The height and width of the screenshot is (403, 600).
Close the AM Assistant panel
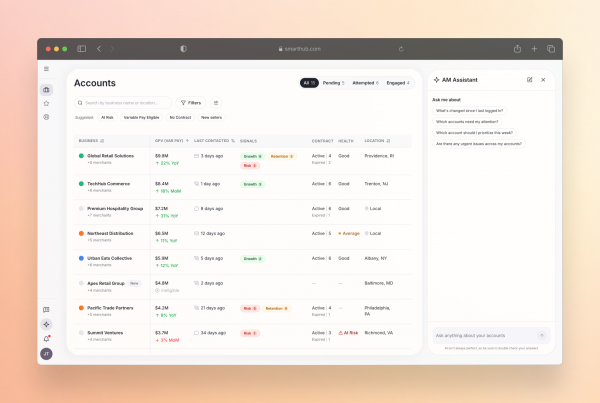[543, 79]
